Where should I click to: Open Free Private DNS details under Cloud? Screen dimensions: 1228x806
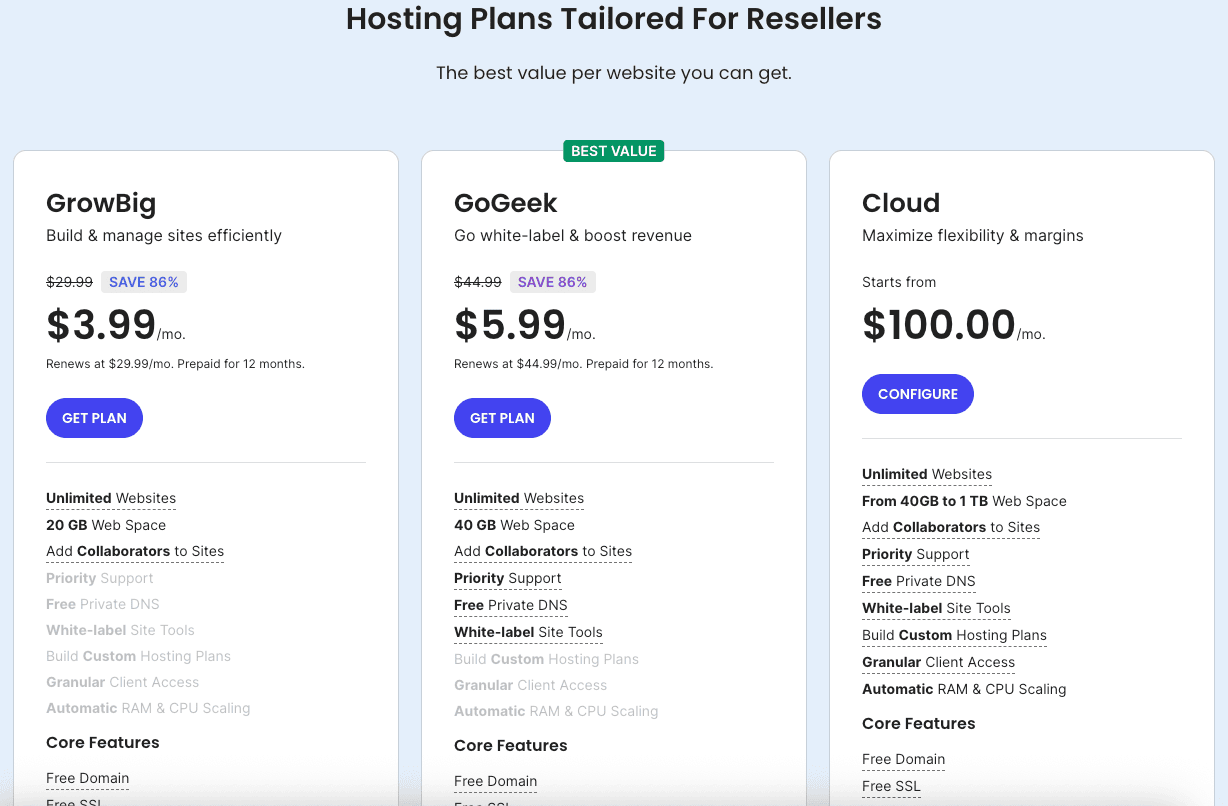918,581
